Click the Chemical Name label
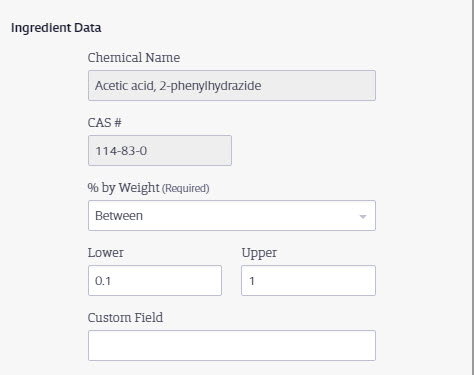This screenshot has height=375, width=474. tap(134, 58)
